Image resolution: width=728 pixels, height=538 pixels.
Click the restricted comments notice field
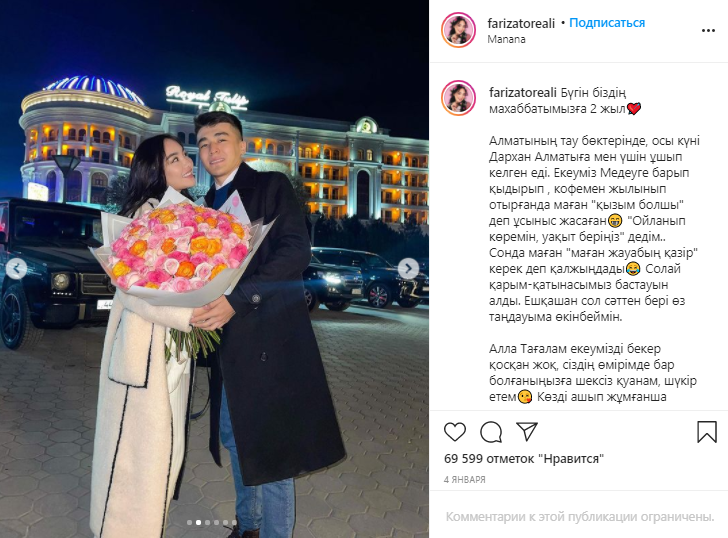579,517
